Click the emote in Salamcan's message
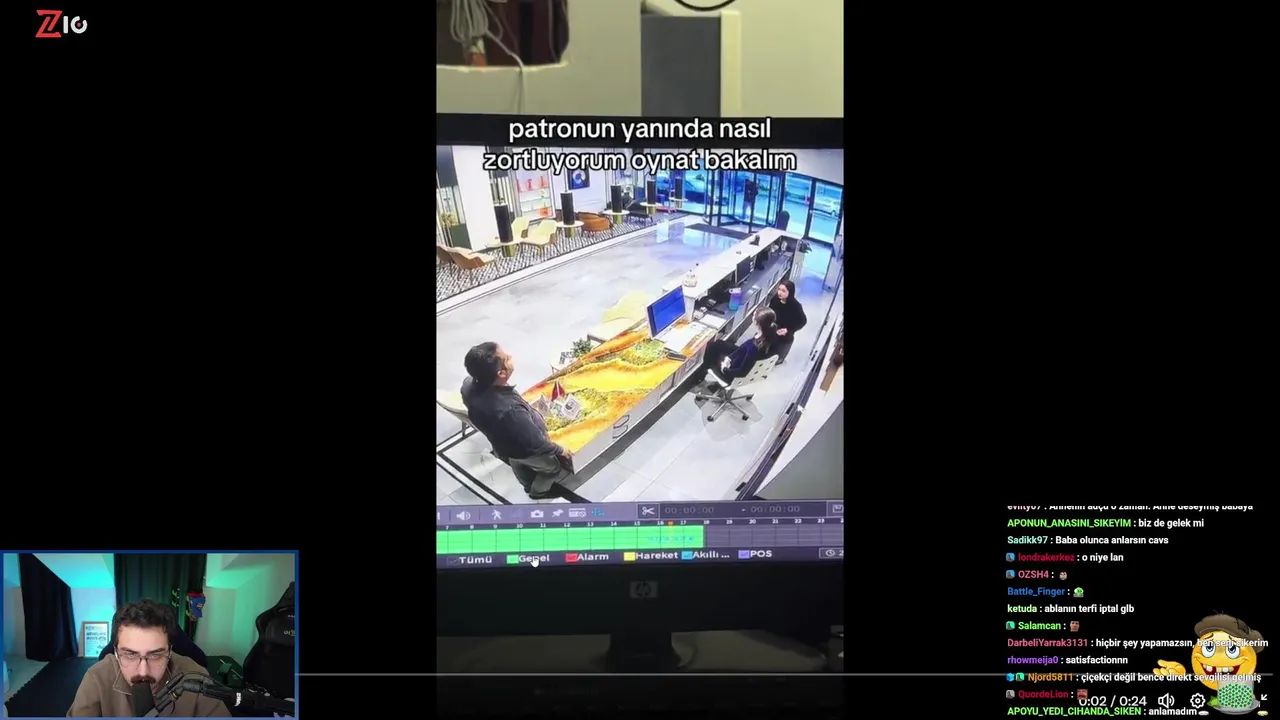Screen dimensions: 1280x720 click(x=1074, y=626)
